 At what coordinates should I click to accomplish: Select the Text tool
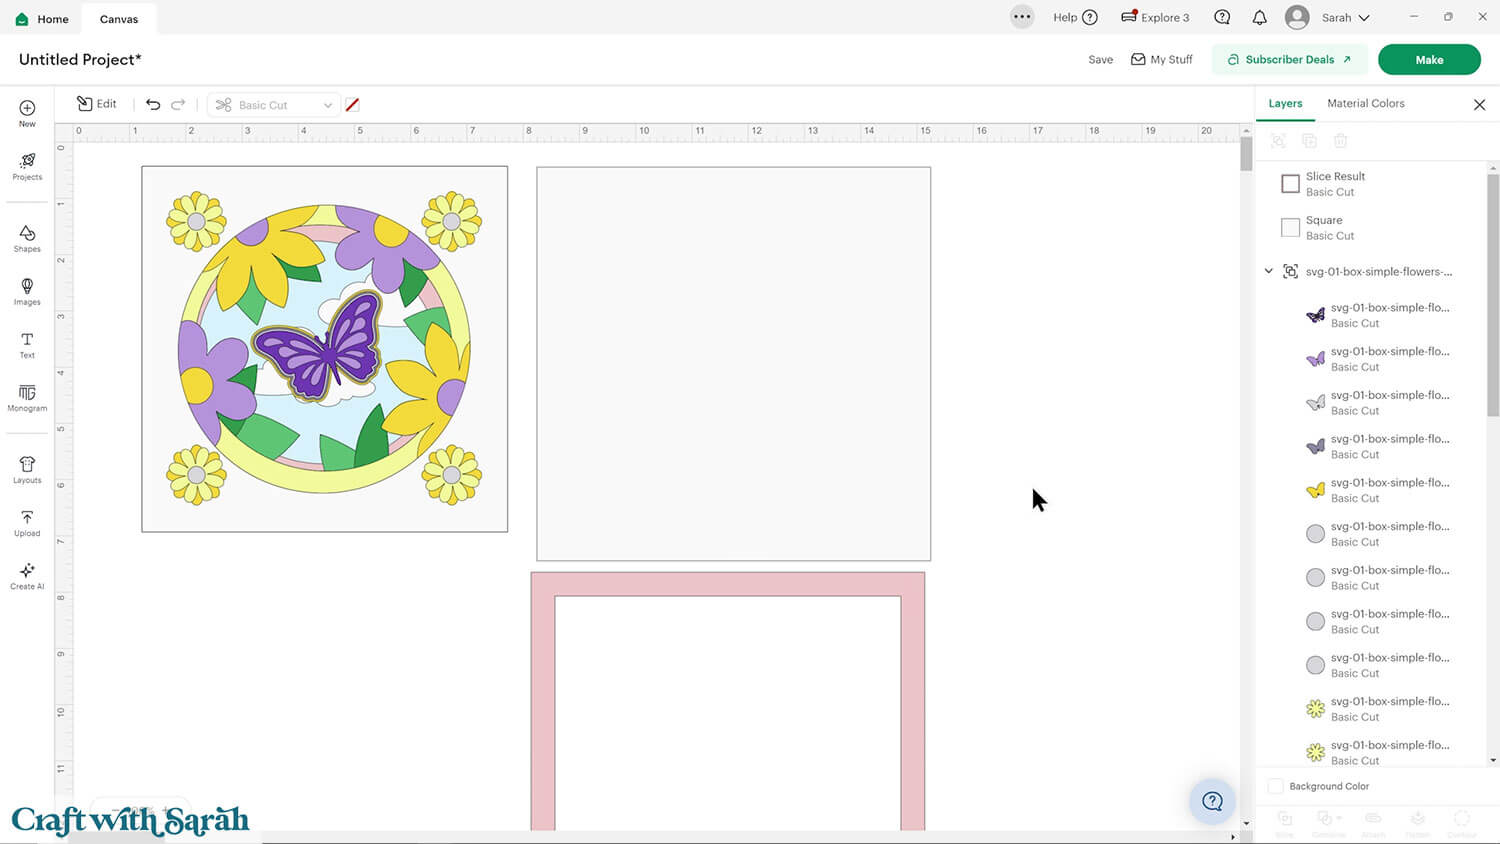click(x=27, y=345)
